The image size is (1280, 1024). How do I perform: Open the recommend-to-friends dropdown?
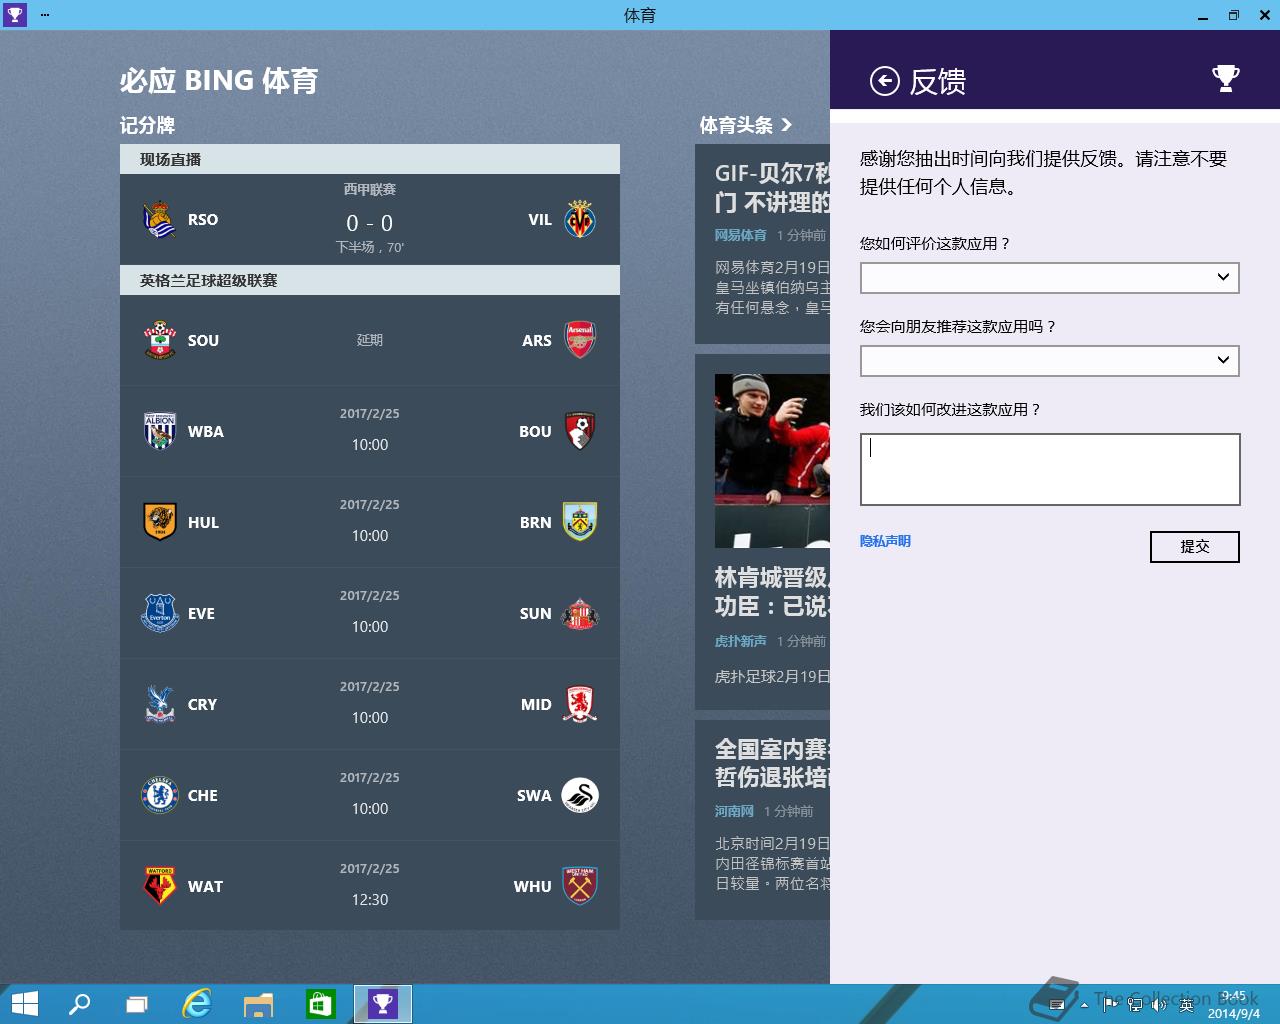(1050, 361)
